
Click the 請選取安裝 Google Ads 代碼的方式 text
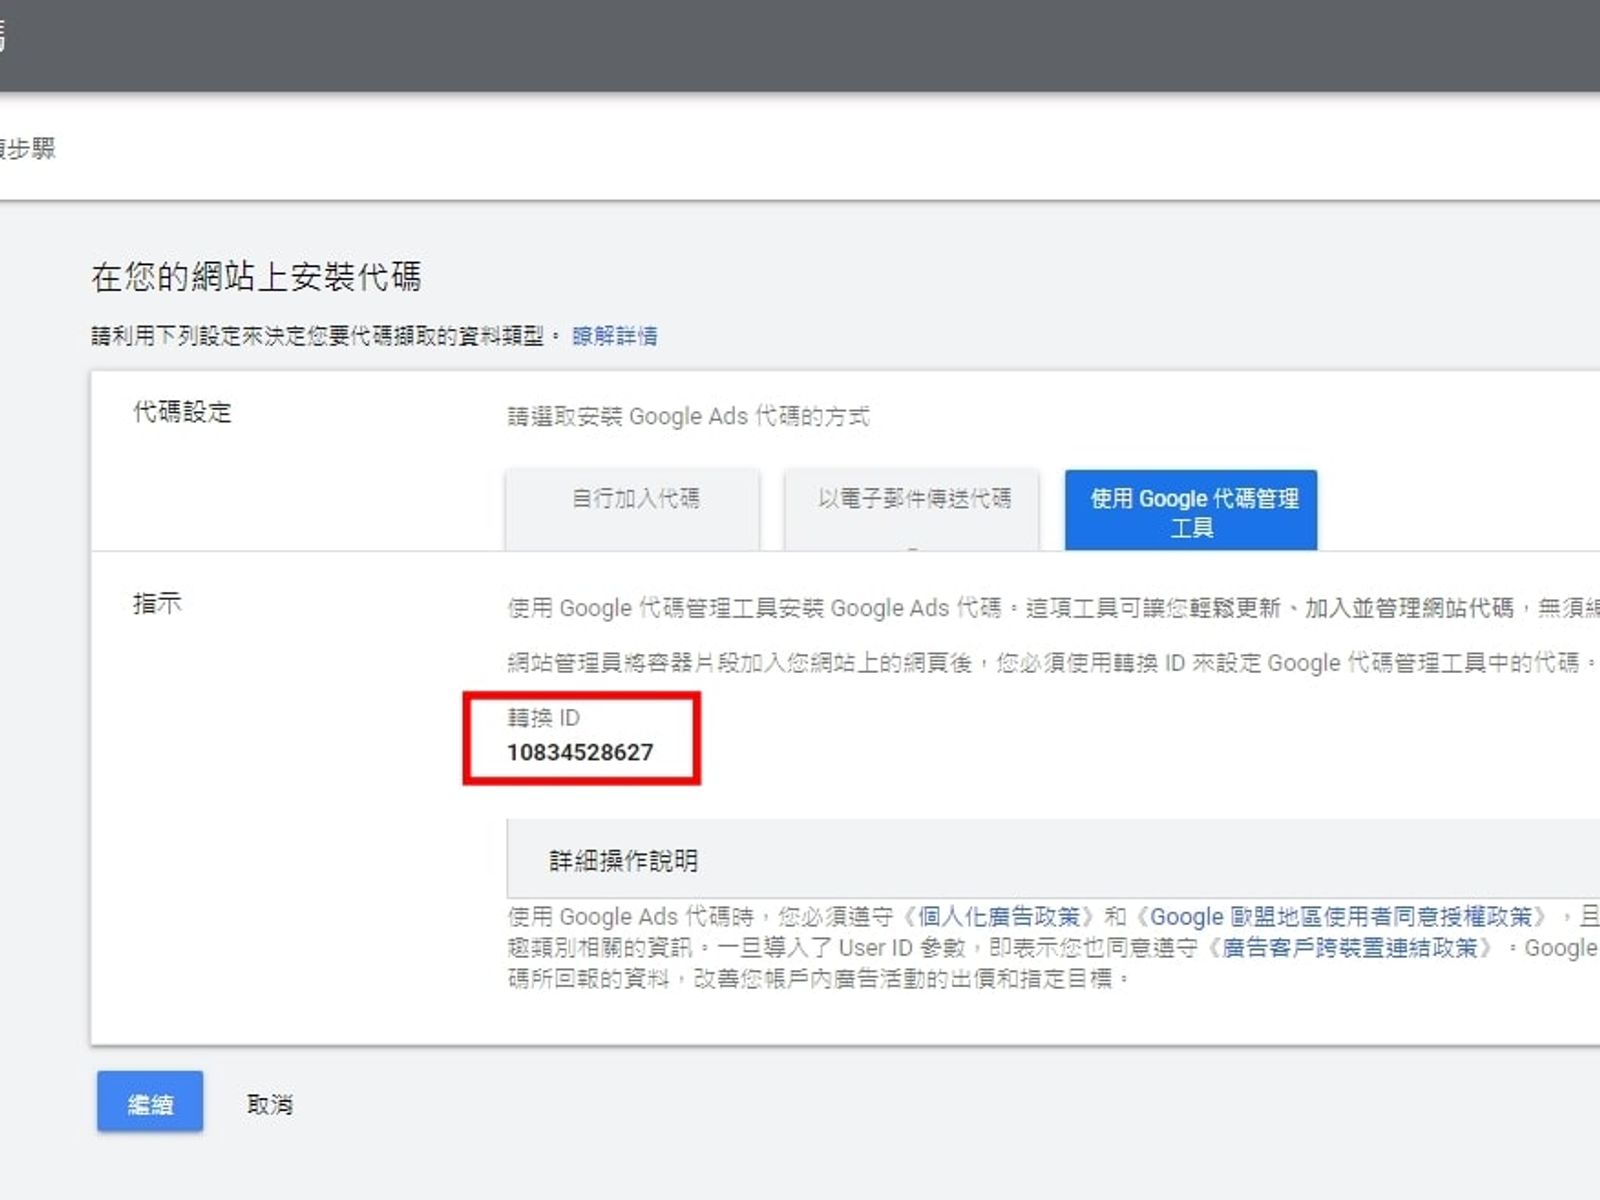tap(688, 416)
